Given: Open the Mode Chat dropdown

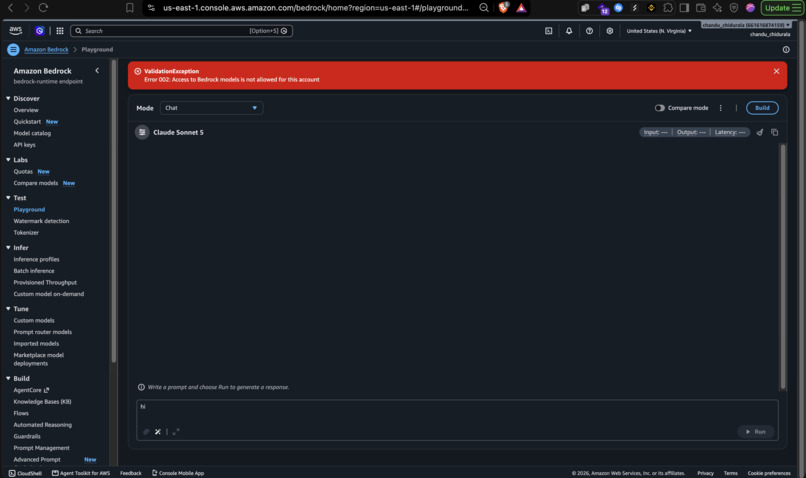Looking at the screenshot, I should pyautogui.click(x=211, y=108).
